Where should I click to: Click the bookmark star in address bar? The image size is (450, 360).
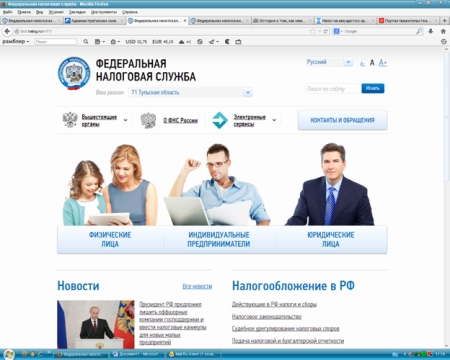click(312, 31)
